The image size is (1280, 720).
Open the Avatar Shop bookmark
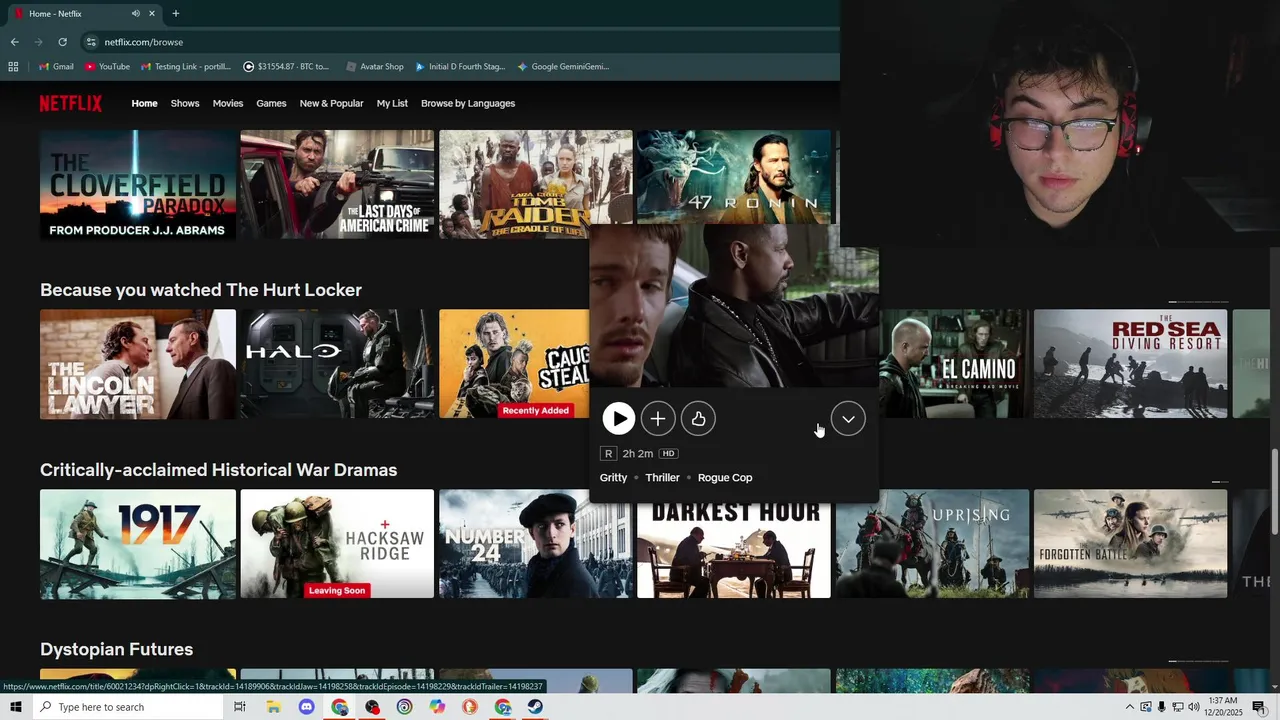pyautogui.click(x=375, y=67)
